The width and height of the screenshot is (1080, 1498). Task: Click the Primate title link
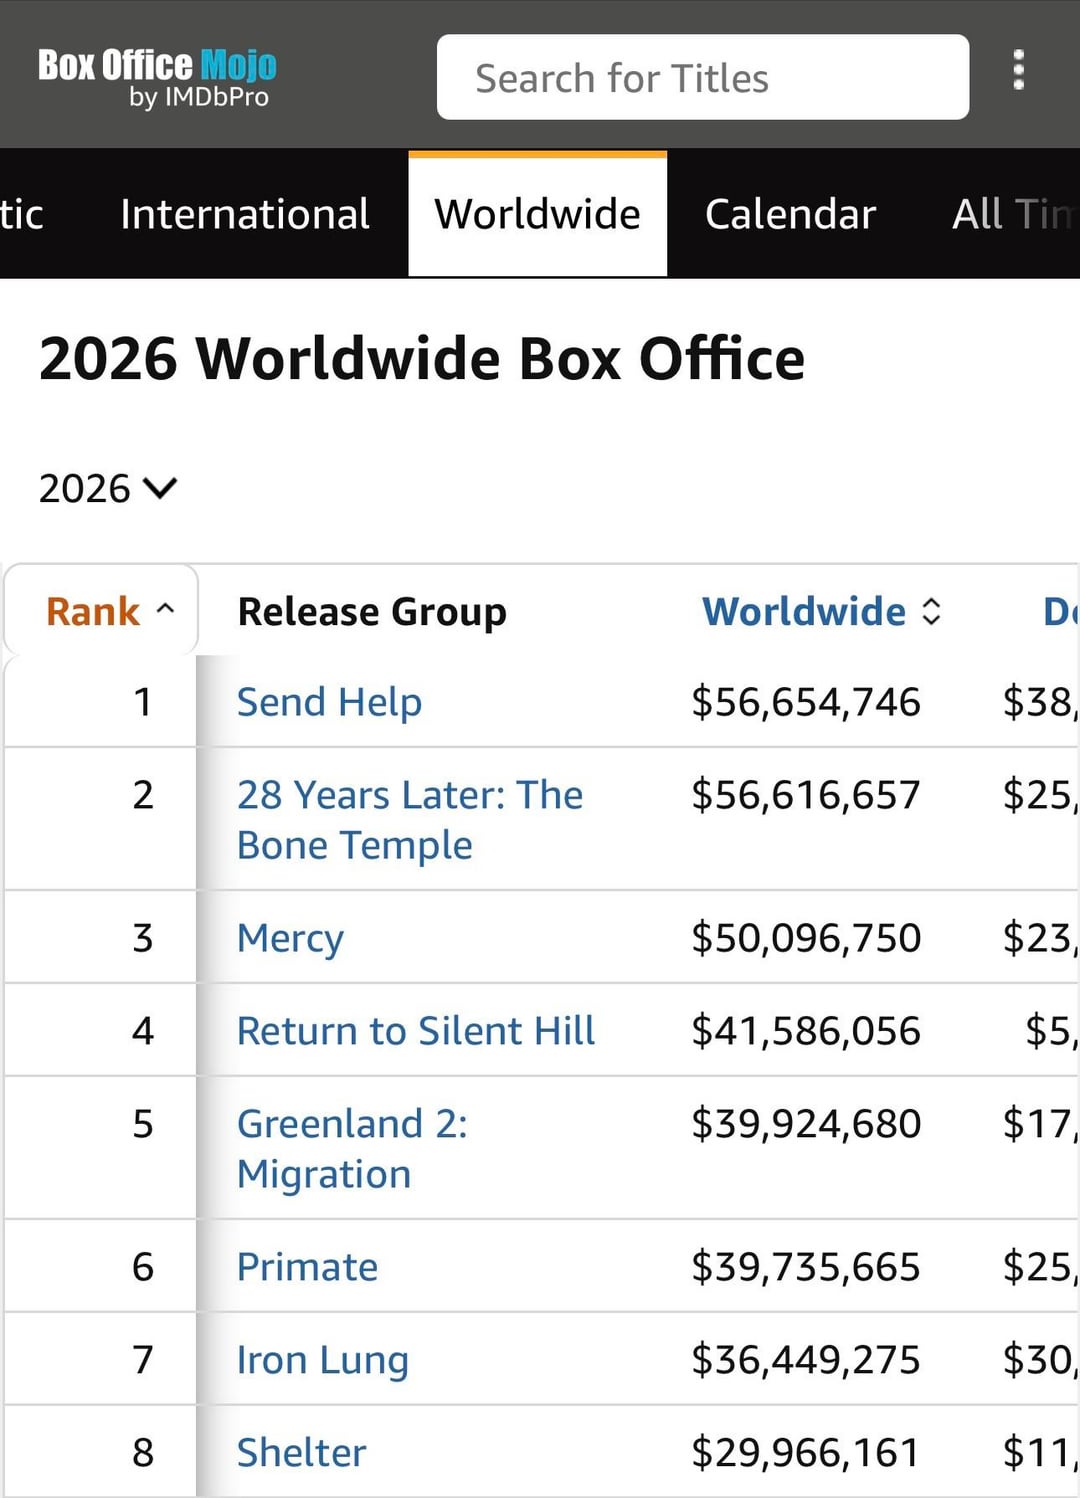click(x=307, y=1267)
